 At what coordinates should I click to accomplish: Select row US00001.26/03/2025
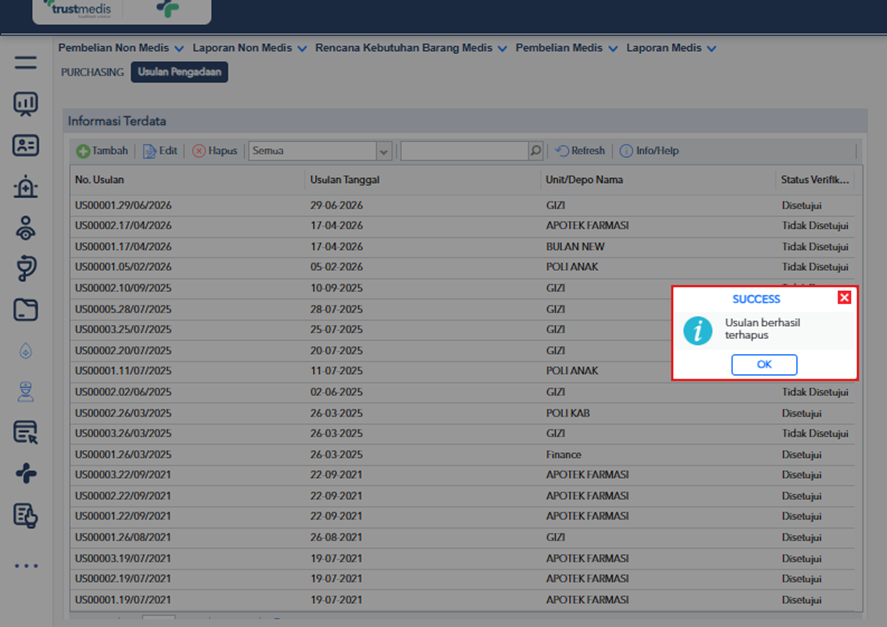[x=463, y=454]
